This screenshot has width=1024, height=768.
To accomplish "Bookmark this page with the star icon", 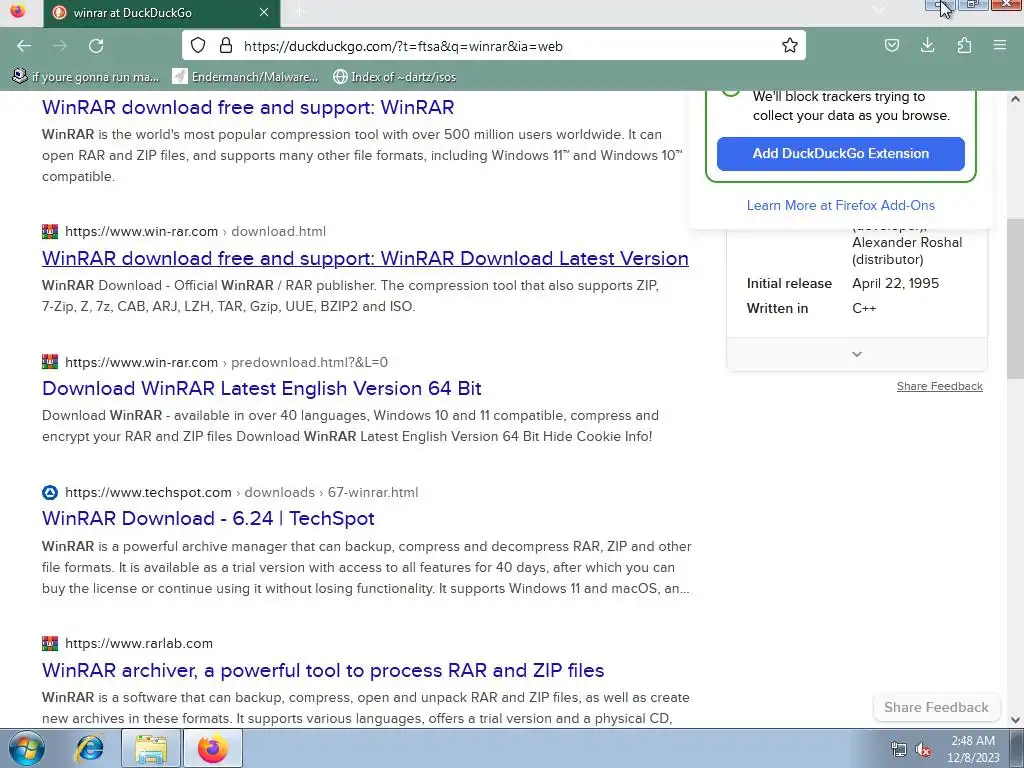I will click(790, 46).
